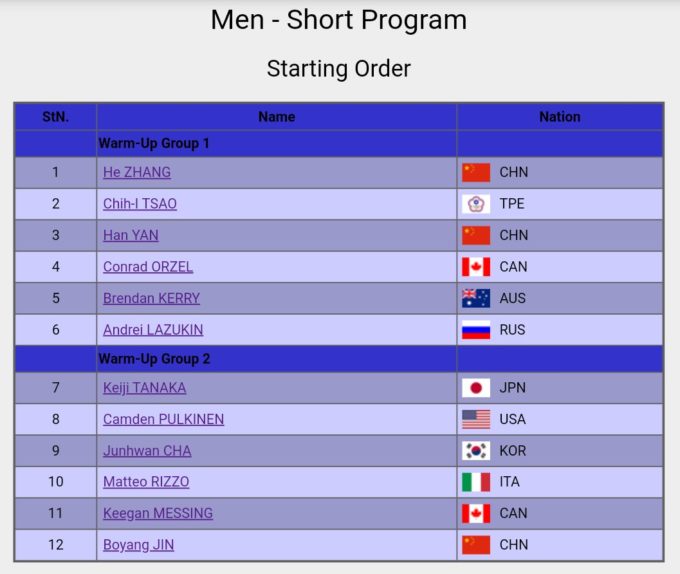Open Camden PULKINEN profile link
Viewport: 680px width, 574px height.
[163, 419]
